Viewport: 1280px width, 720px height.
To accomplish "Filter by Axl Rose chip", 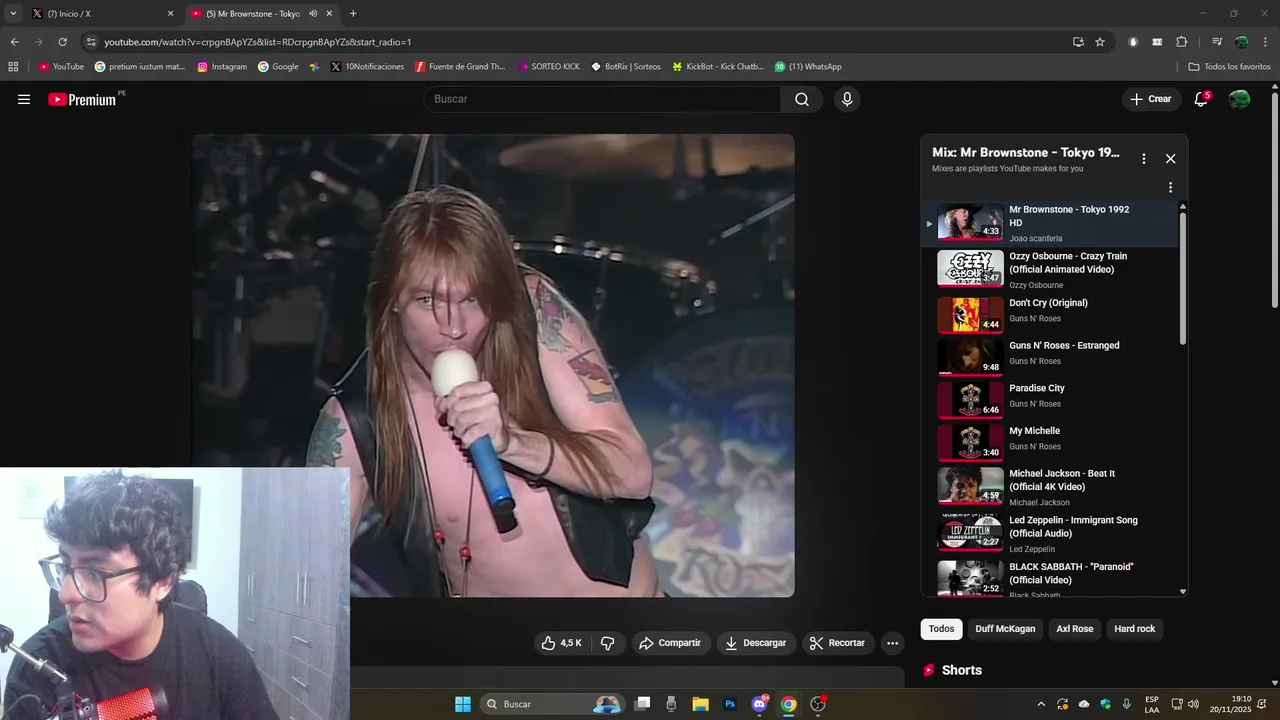I will click(x=1075, y=629).
